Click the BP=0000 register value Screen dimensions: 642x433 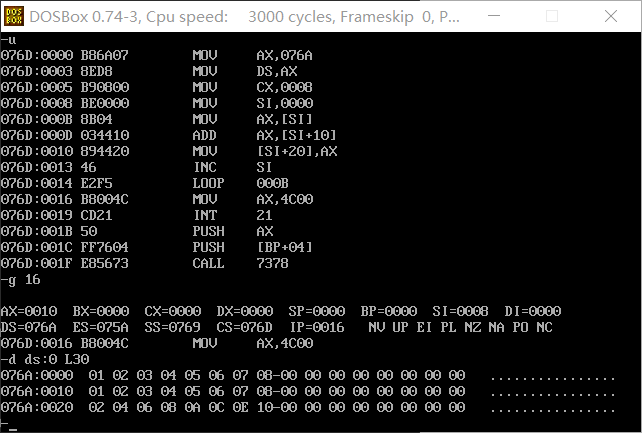tap(389, 311)
